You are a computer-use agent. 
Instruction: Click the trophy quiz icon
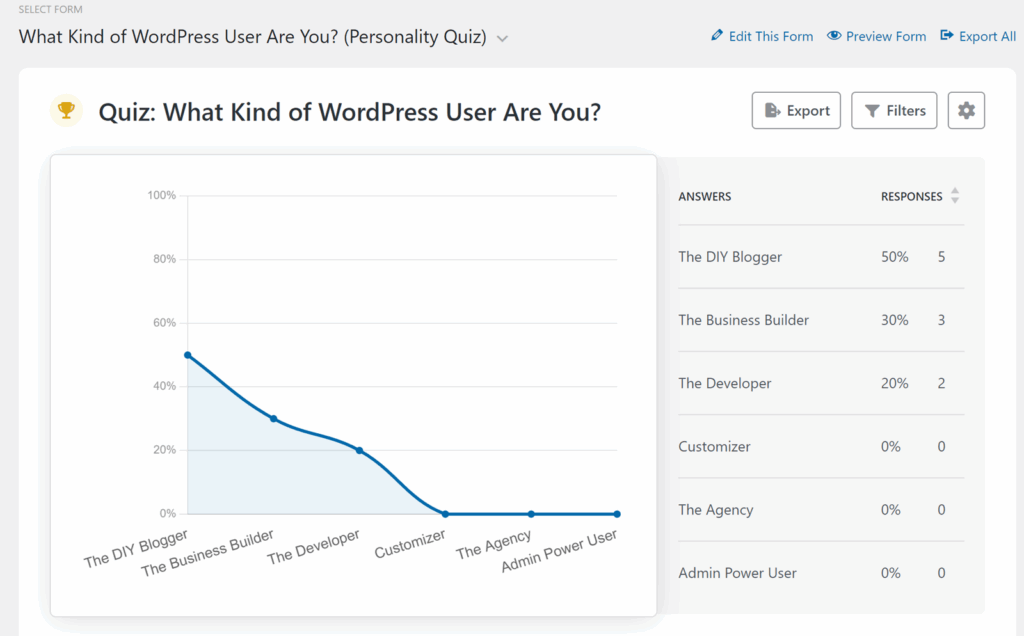click(66, 111)
